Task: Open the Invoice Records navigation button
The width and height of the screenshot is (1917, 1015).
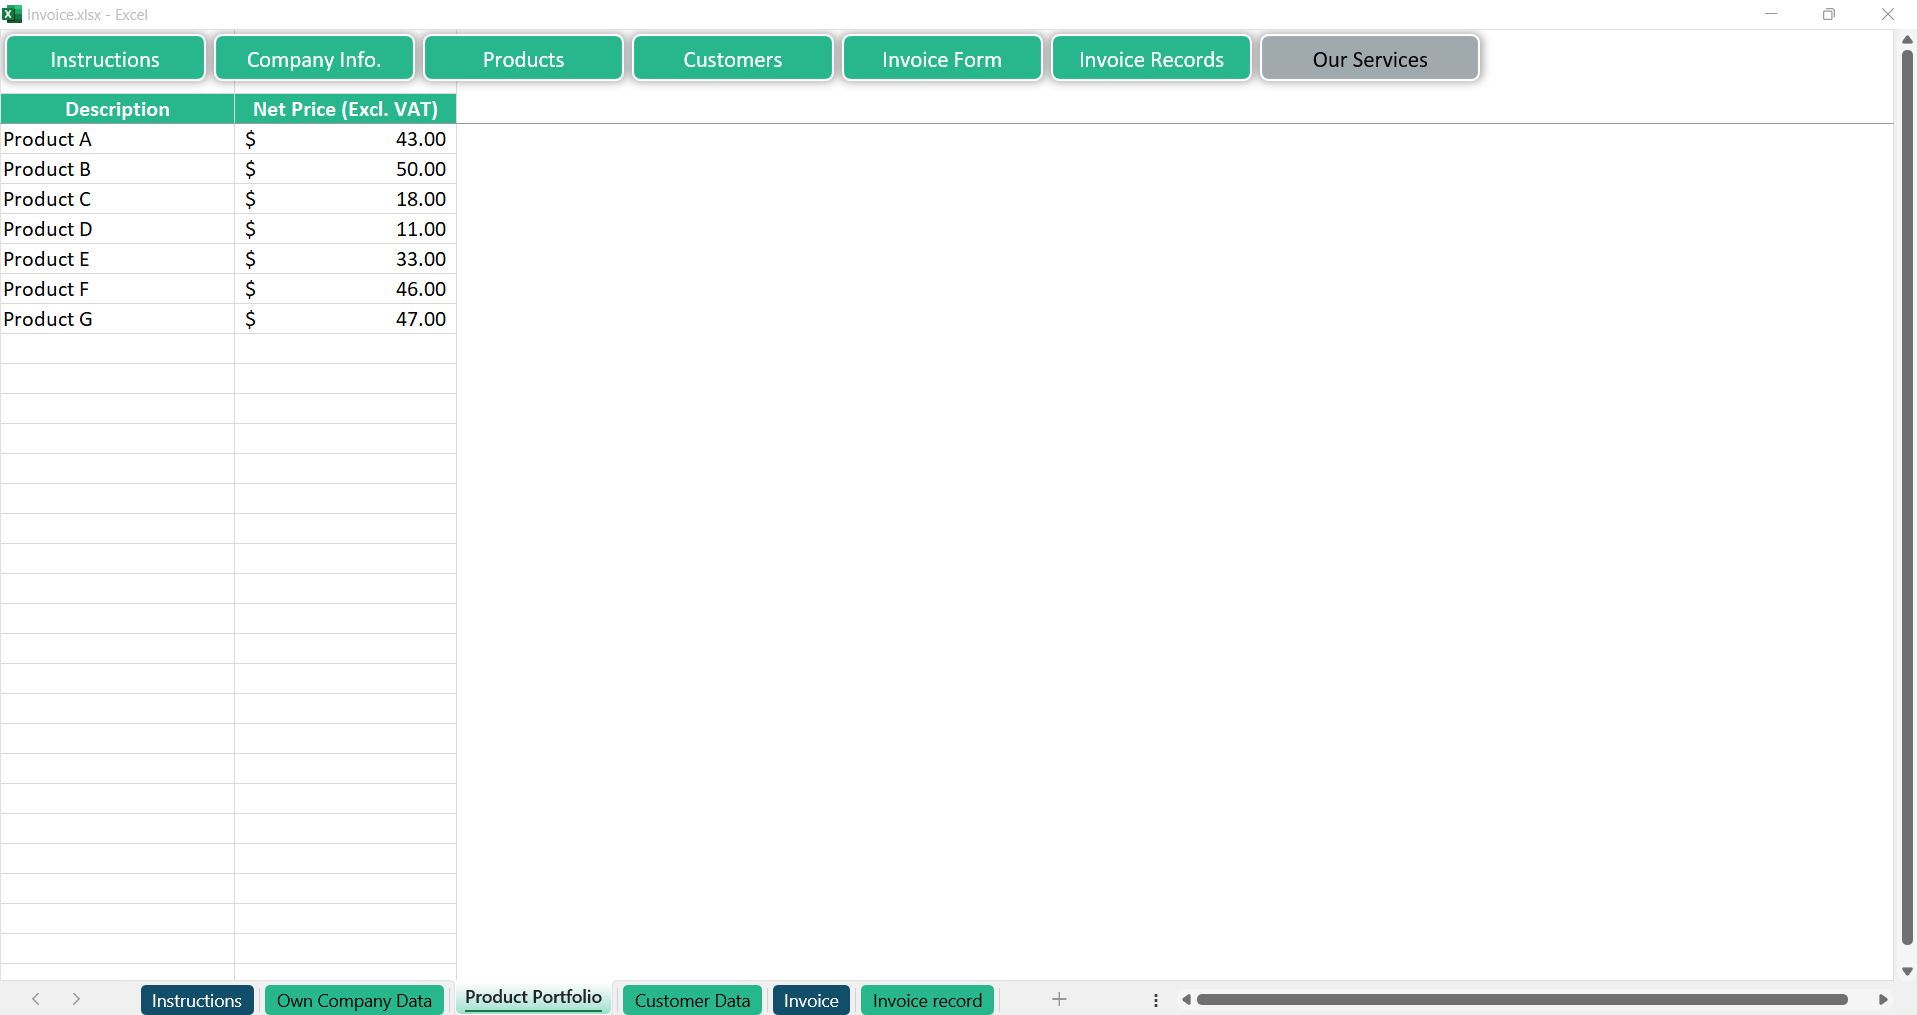Action: [x=1150, y=59]
